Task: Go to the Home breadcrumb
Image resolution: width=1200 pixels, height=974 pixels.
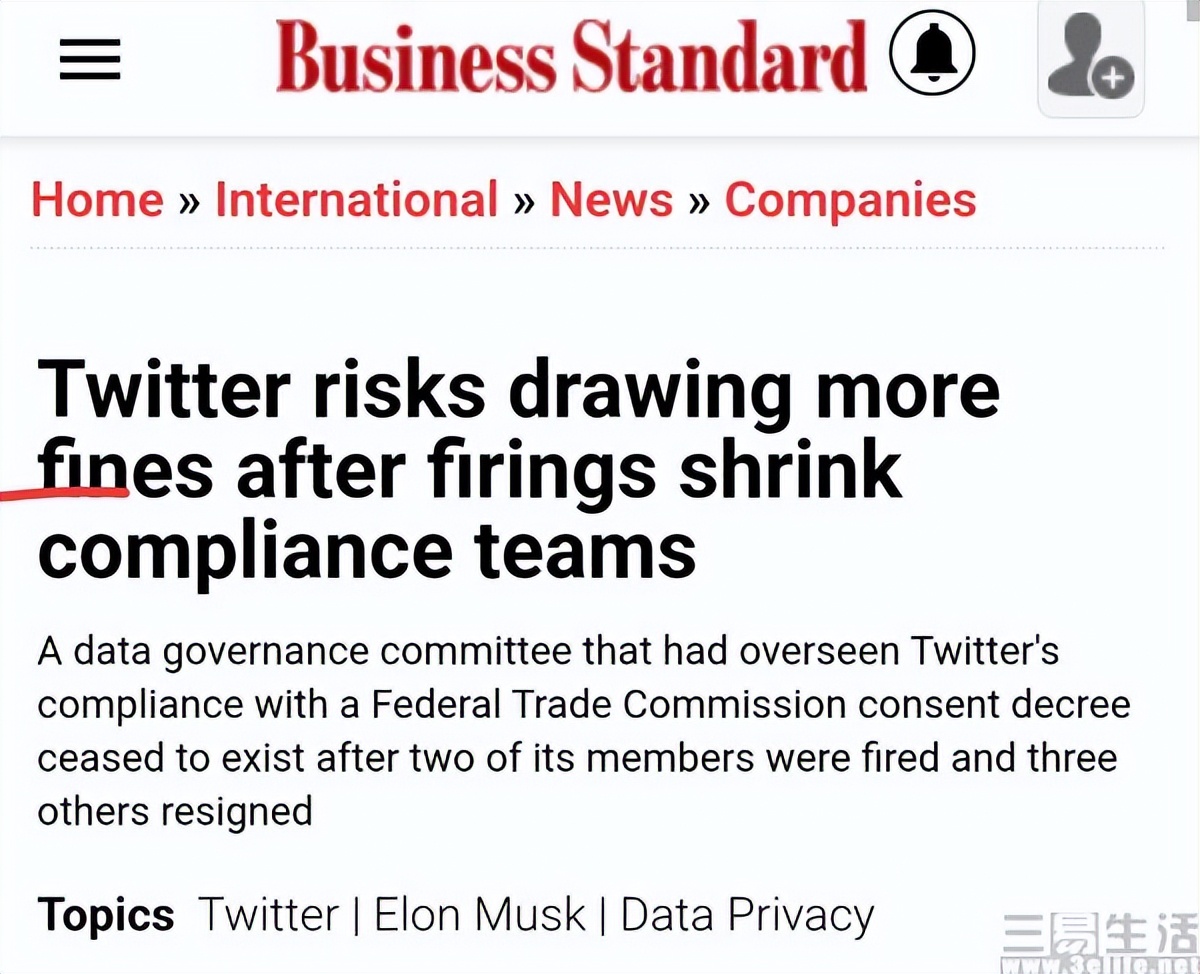Action: [x=97, y=199]
